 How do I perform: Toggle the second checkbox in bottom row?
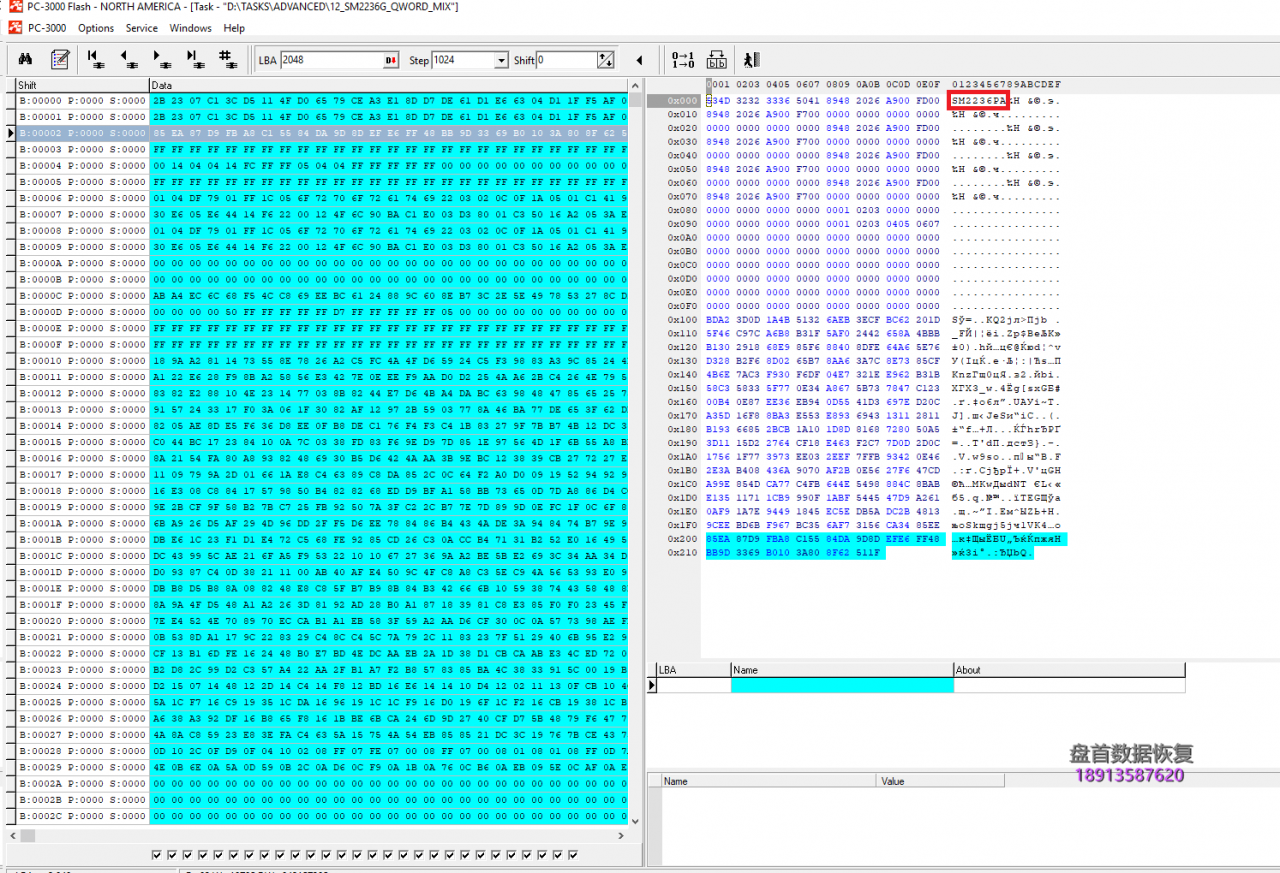172,855
